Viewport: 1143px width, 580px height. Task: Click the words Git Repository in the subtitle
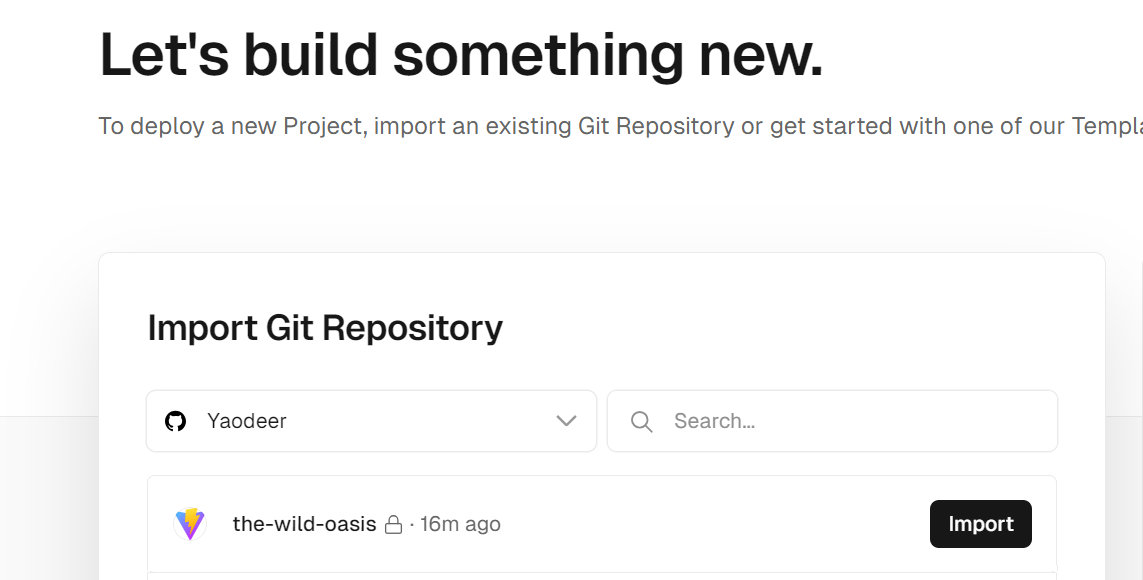click(656, 126)
